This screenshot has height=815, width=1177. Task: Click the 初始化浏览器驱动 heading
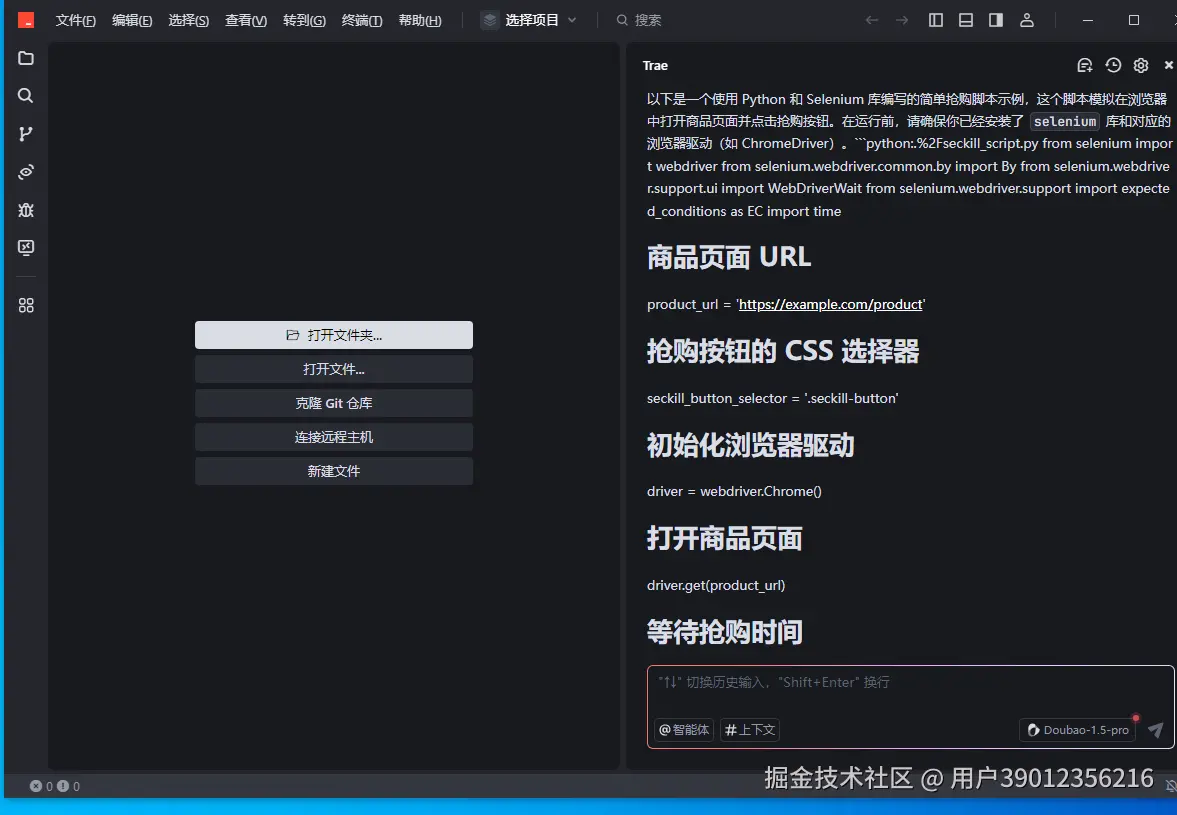click(x=751, y=445)
